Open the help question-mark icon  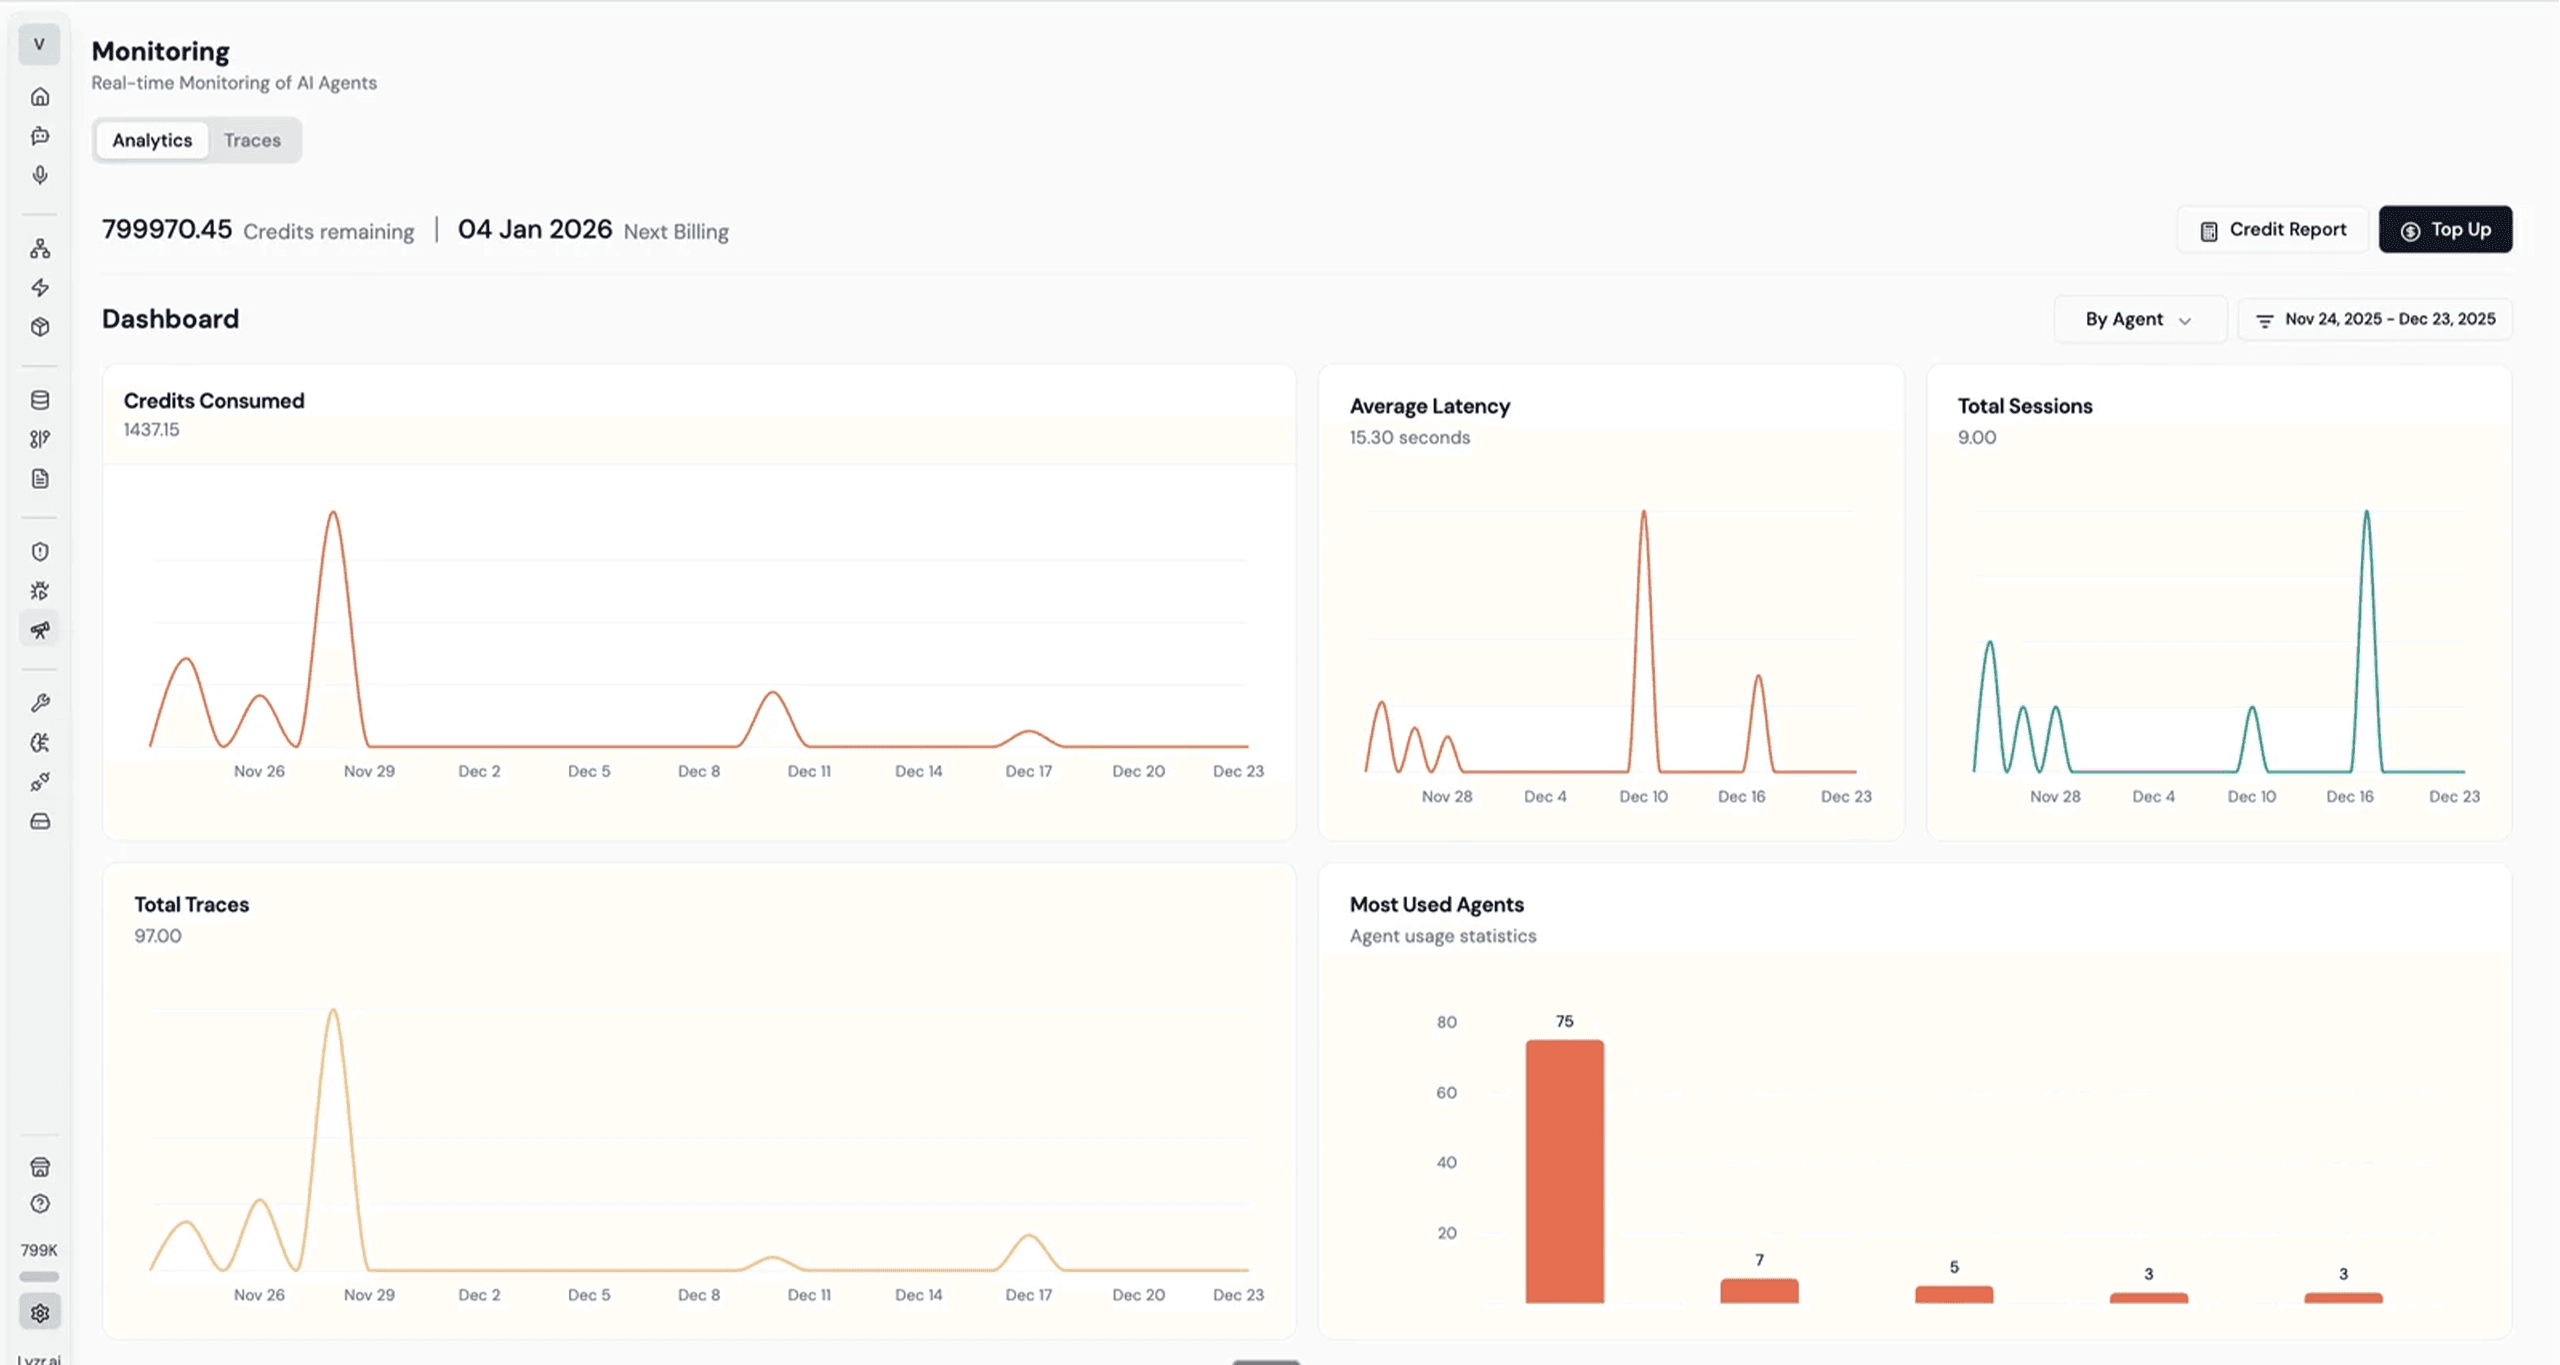click(x=40, y=1204)
